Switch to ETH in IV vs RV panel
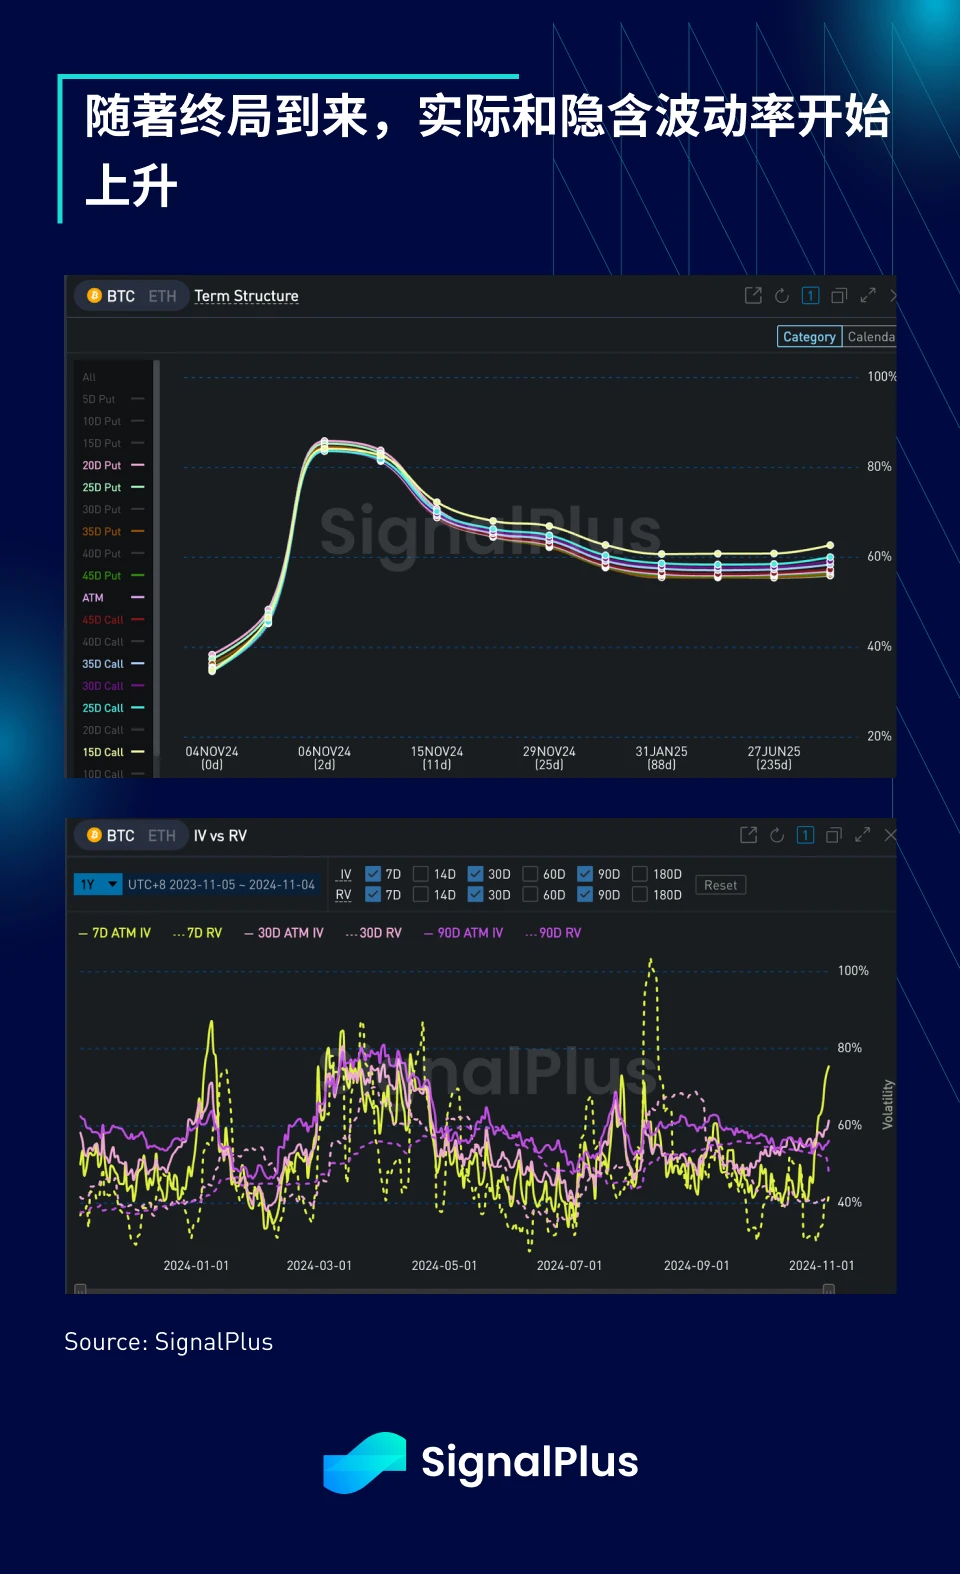 (x=162, y=836)
